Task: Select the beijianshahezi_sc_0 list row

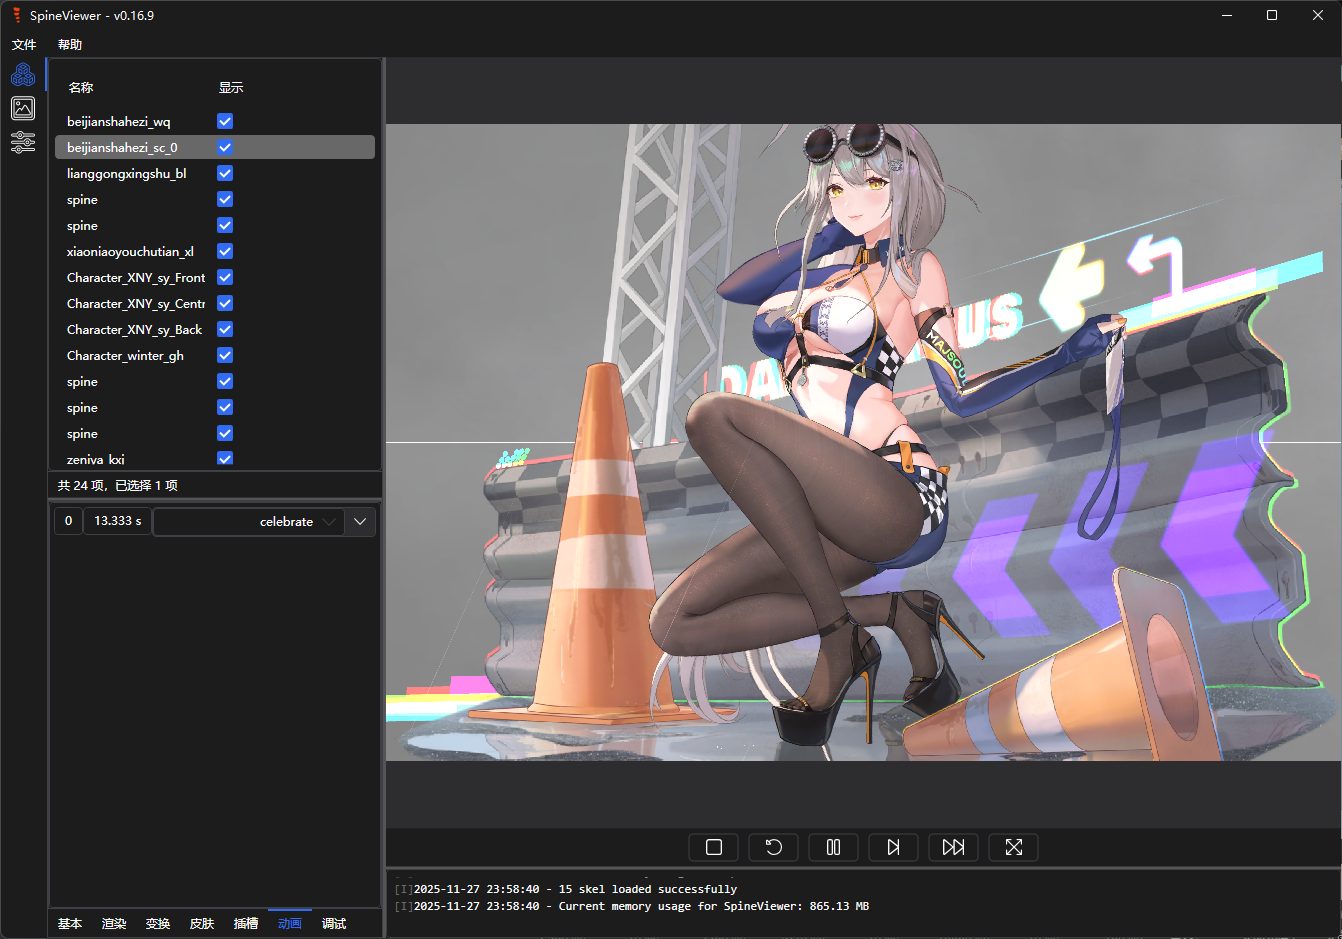Action: [x=215, y=147]
